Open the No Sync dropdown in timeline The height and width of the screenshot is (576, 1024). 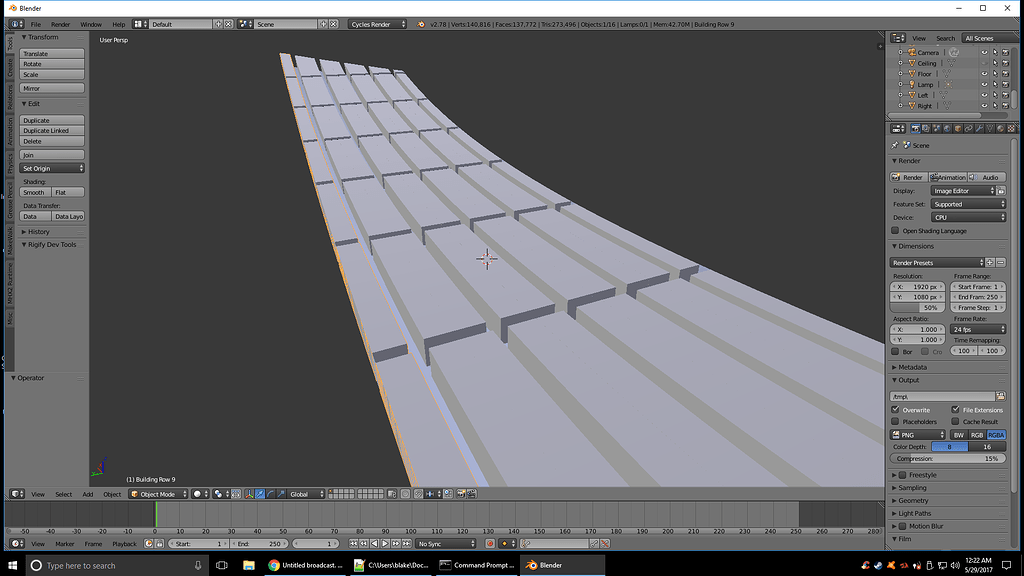[x=447, y=543]
